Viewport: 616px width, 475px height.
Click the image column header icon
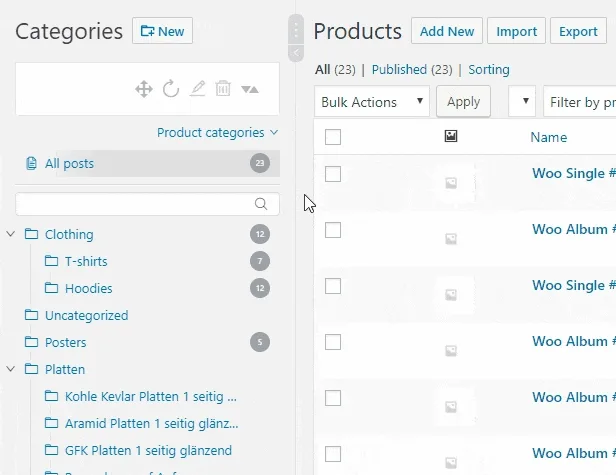click(x=451, y=137)
